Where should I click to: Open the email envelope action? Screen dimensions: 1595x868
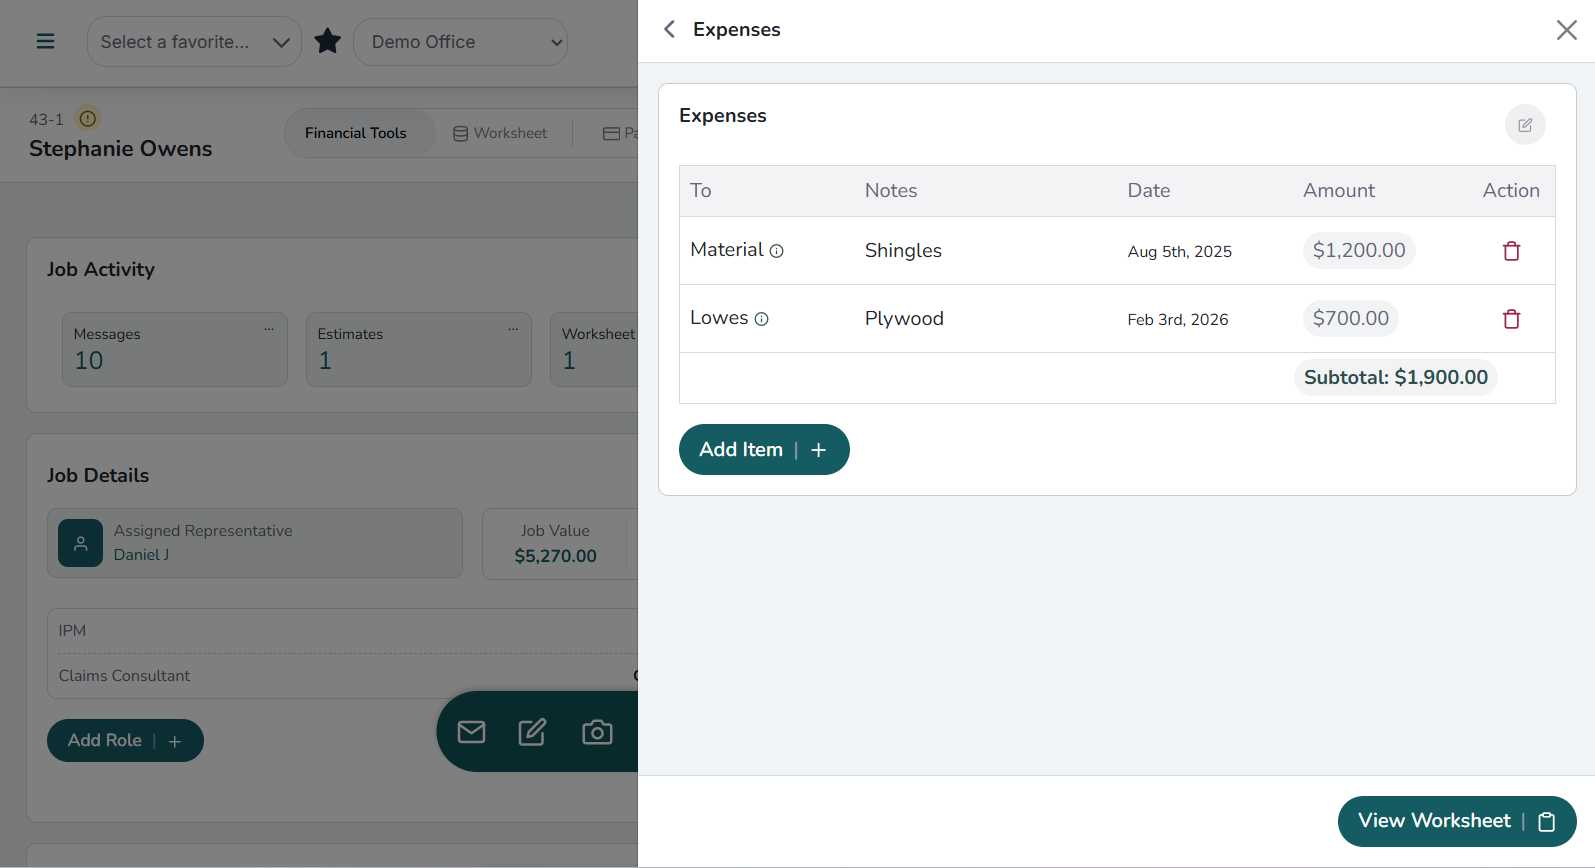point(471,732)
